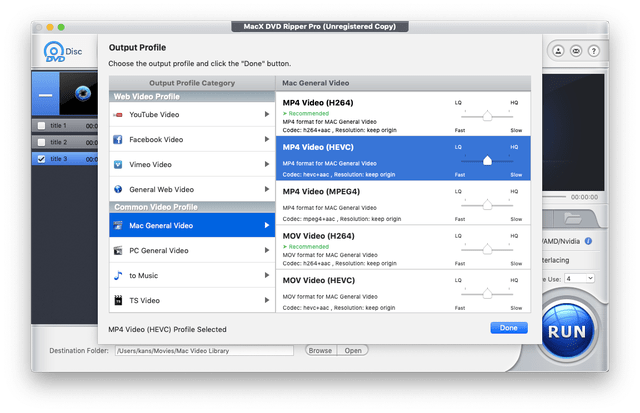Click the PC General Video icon

[118, 251]
